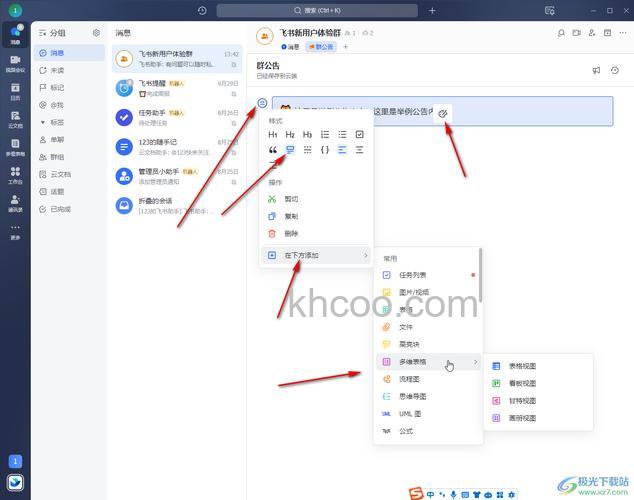Apply H1 heading style

click(273, 134)
